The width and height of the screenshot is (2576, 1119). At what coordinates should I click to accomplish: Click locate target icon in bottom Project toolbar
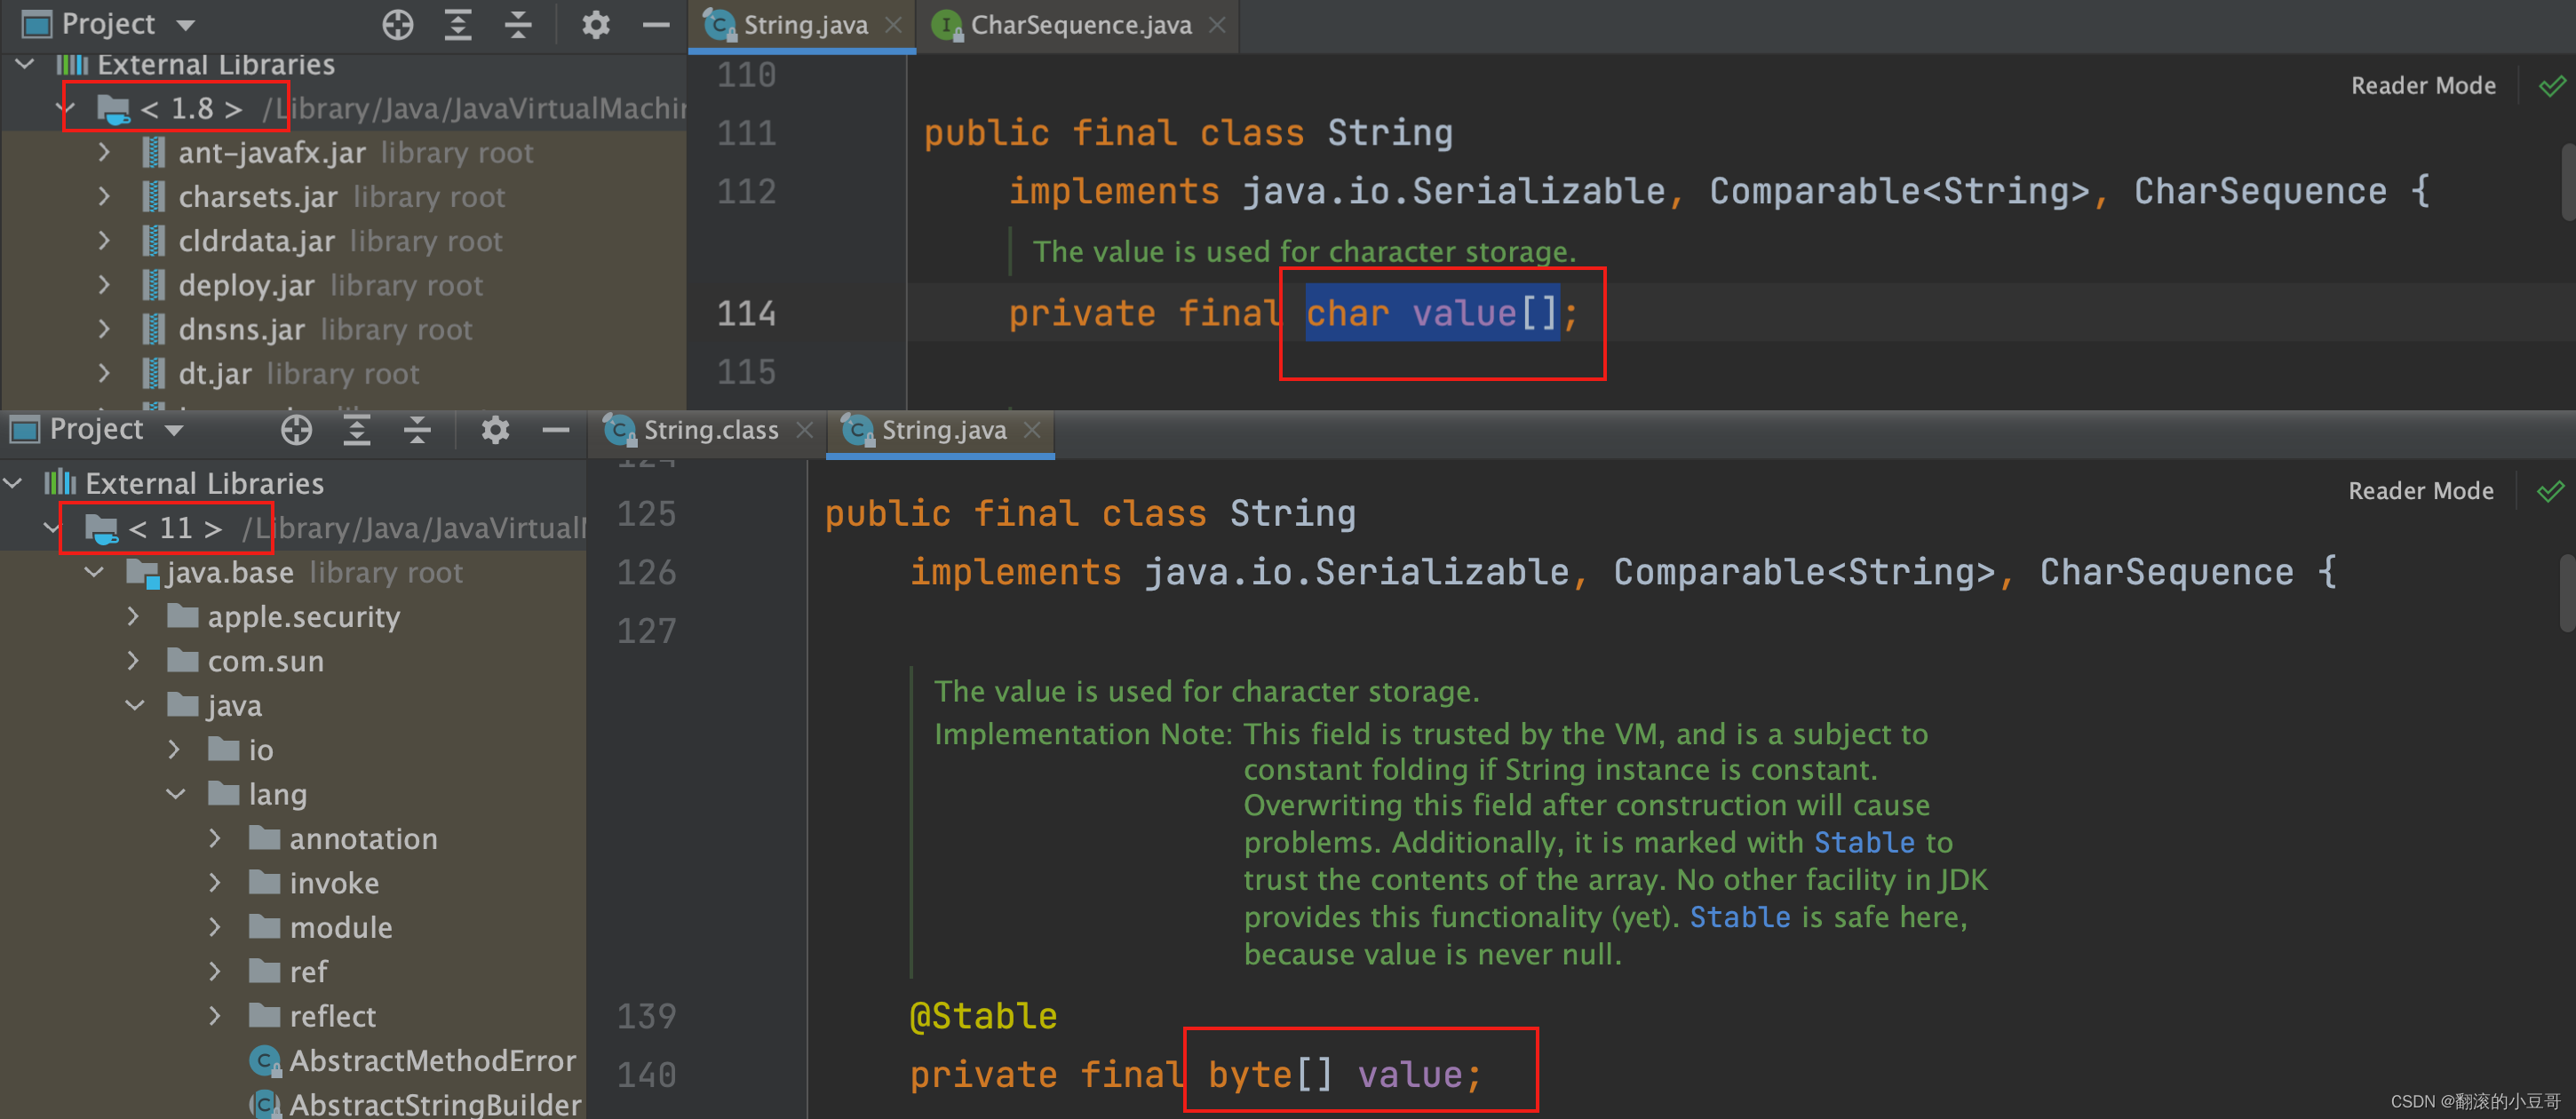(296, 430)
